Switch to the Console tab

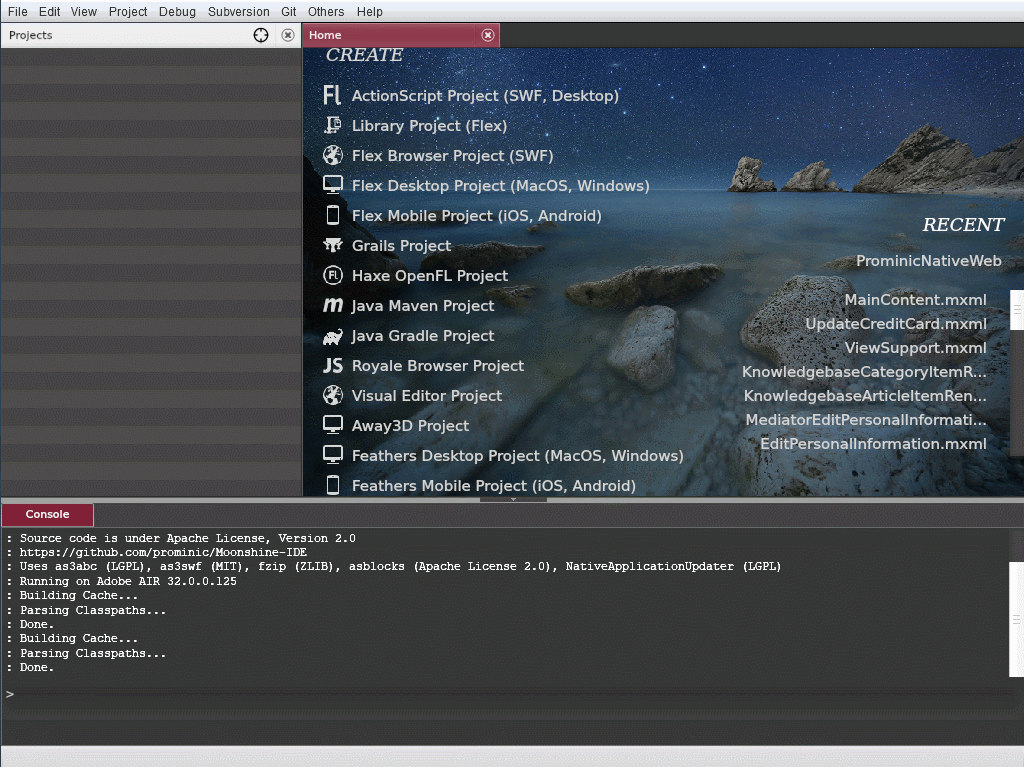(x=47, y=514)
